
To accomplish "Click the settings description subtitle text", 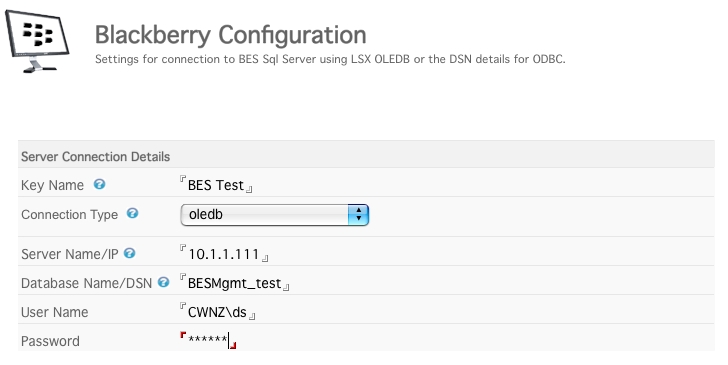I will click(330, 59).
